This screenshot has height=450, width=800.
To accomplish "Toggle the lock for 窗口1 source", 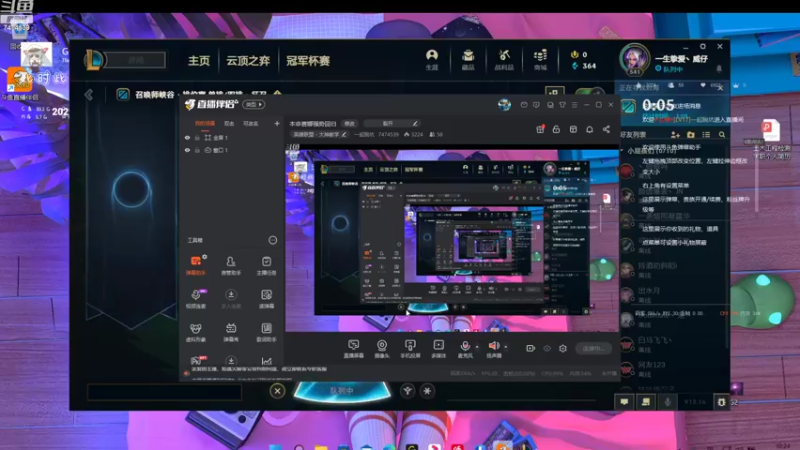I will tap(197, 151).
